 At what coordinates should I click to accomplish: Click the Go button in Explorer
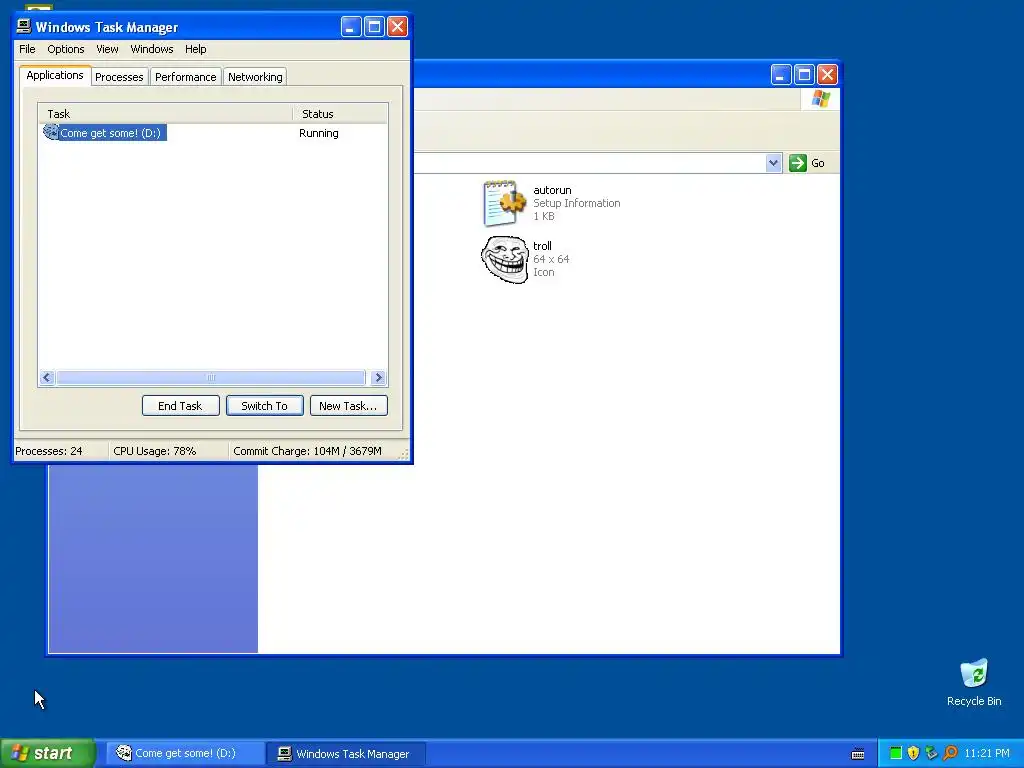tap(807, 163)
